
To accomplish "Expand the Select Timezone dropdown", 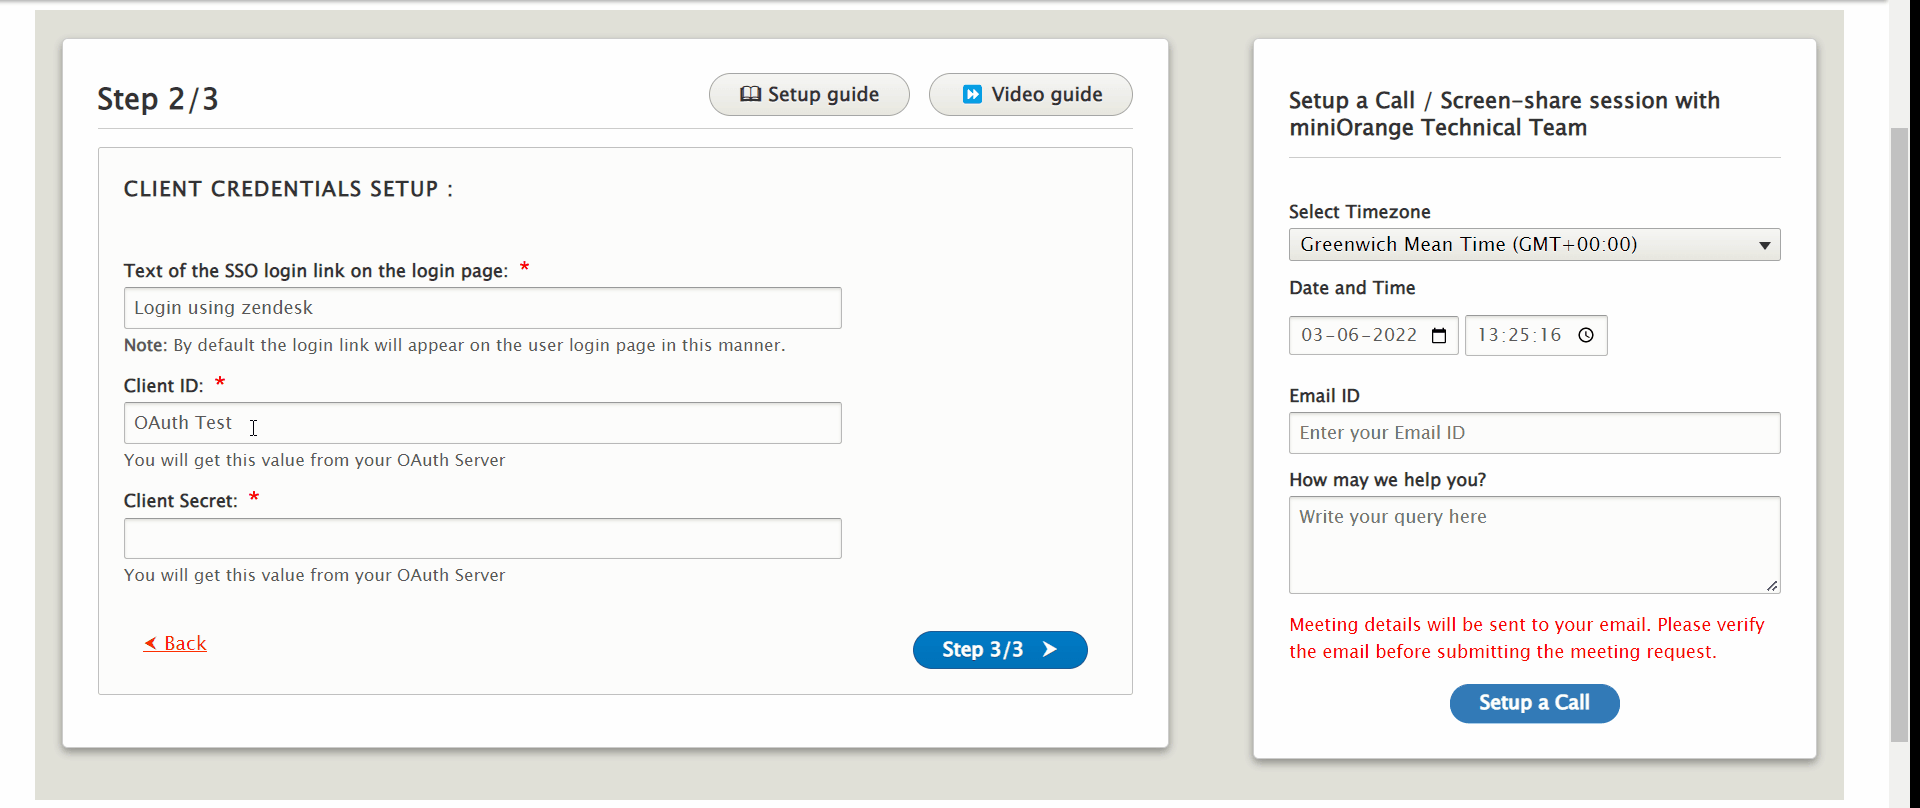I will point(1534,245).
